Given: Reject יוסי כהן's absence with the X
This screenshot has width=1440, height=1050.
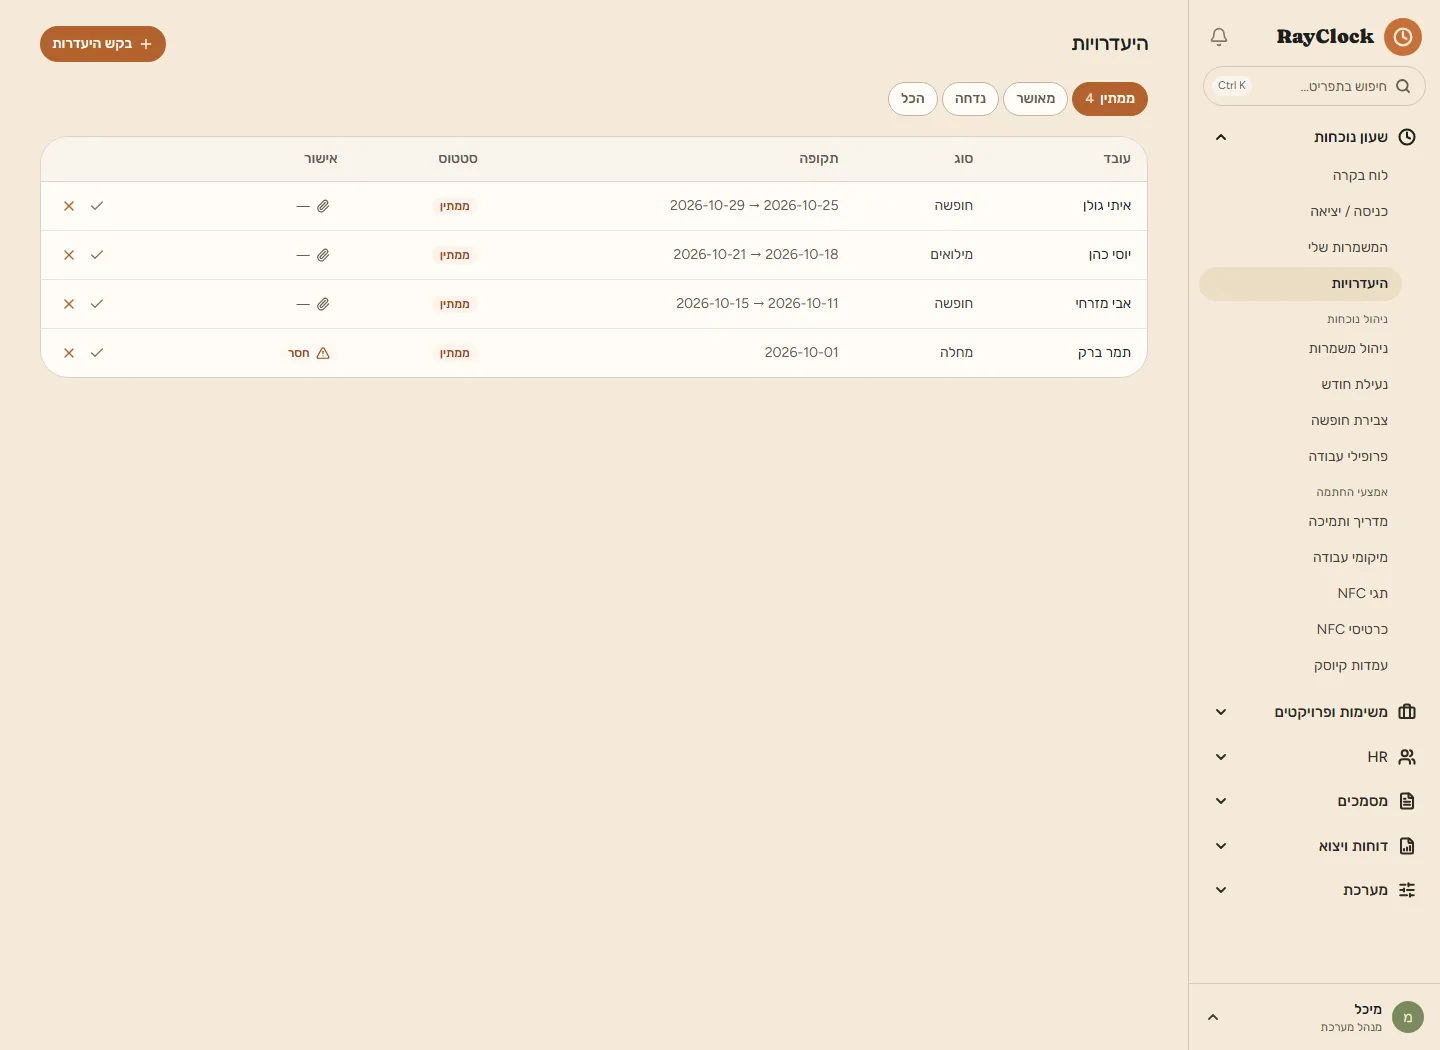Looking at the screenshot, I should tap(69, 255).
